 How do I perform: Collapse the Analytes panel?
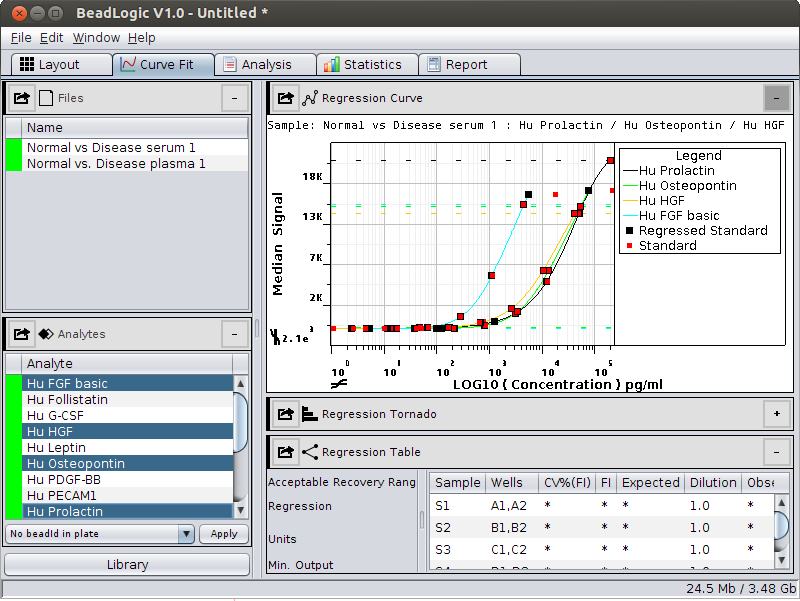(235, 334)
